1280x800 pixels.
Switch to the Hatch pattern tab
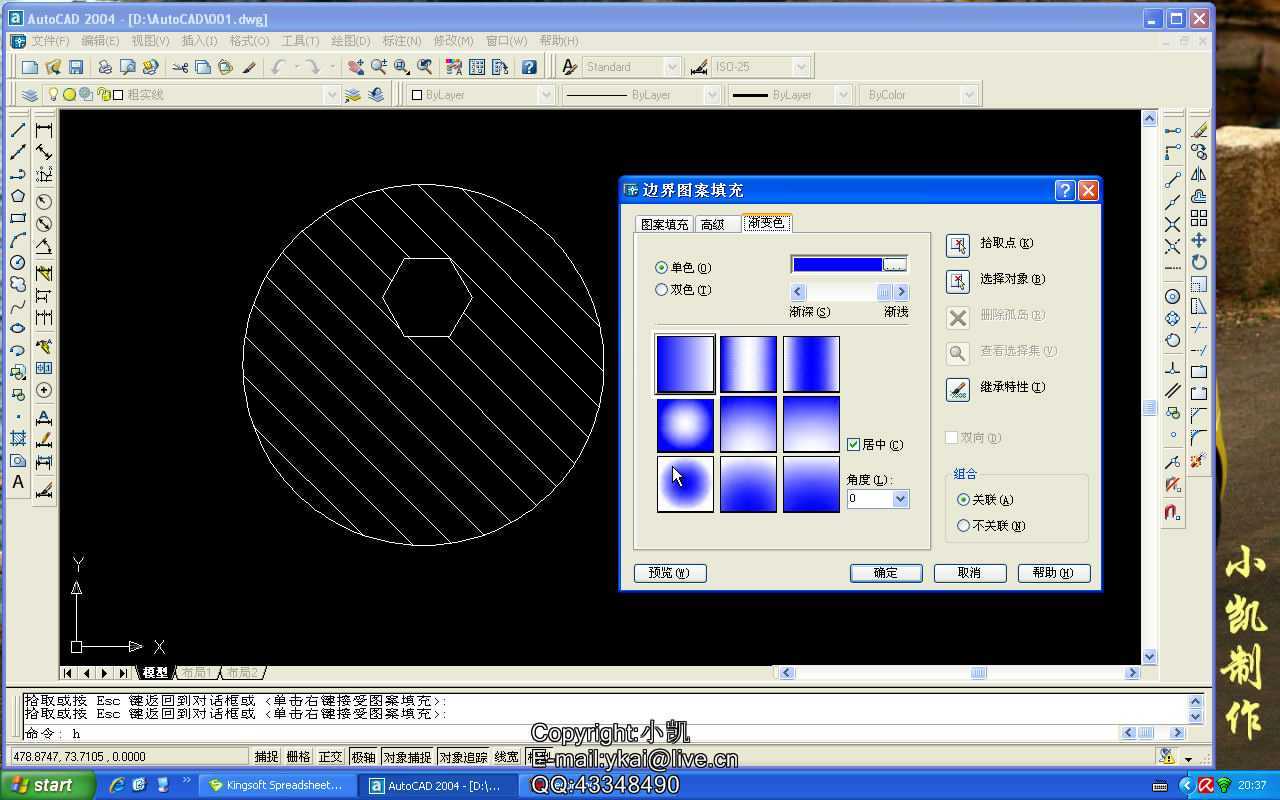point(664,224)
